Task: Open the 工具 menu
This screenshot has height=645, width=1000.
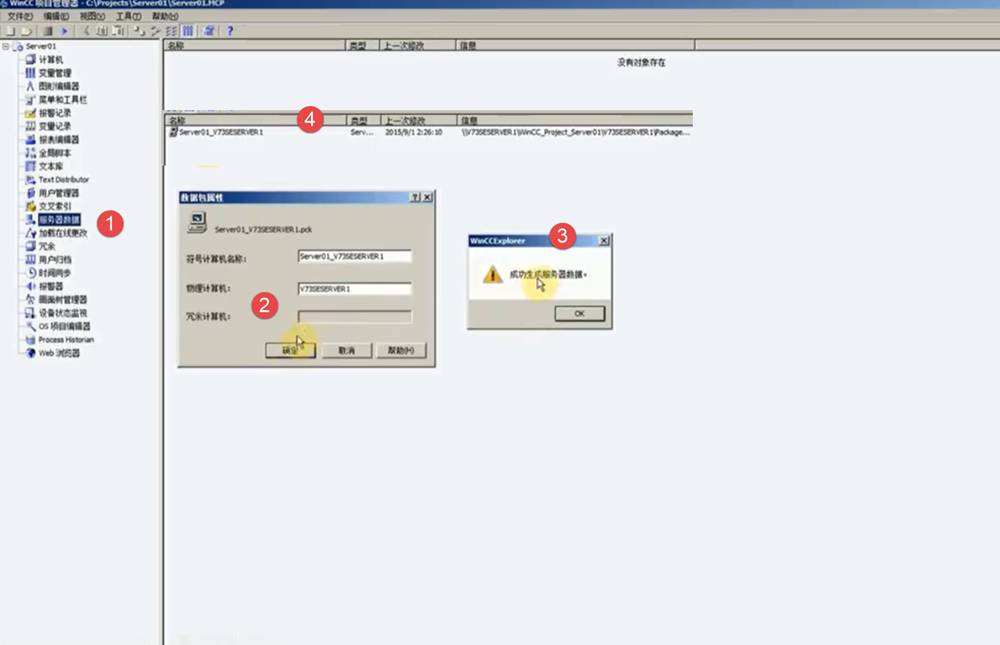Action: point(128,17)
